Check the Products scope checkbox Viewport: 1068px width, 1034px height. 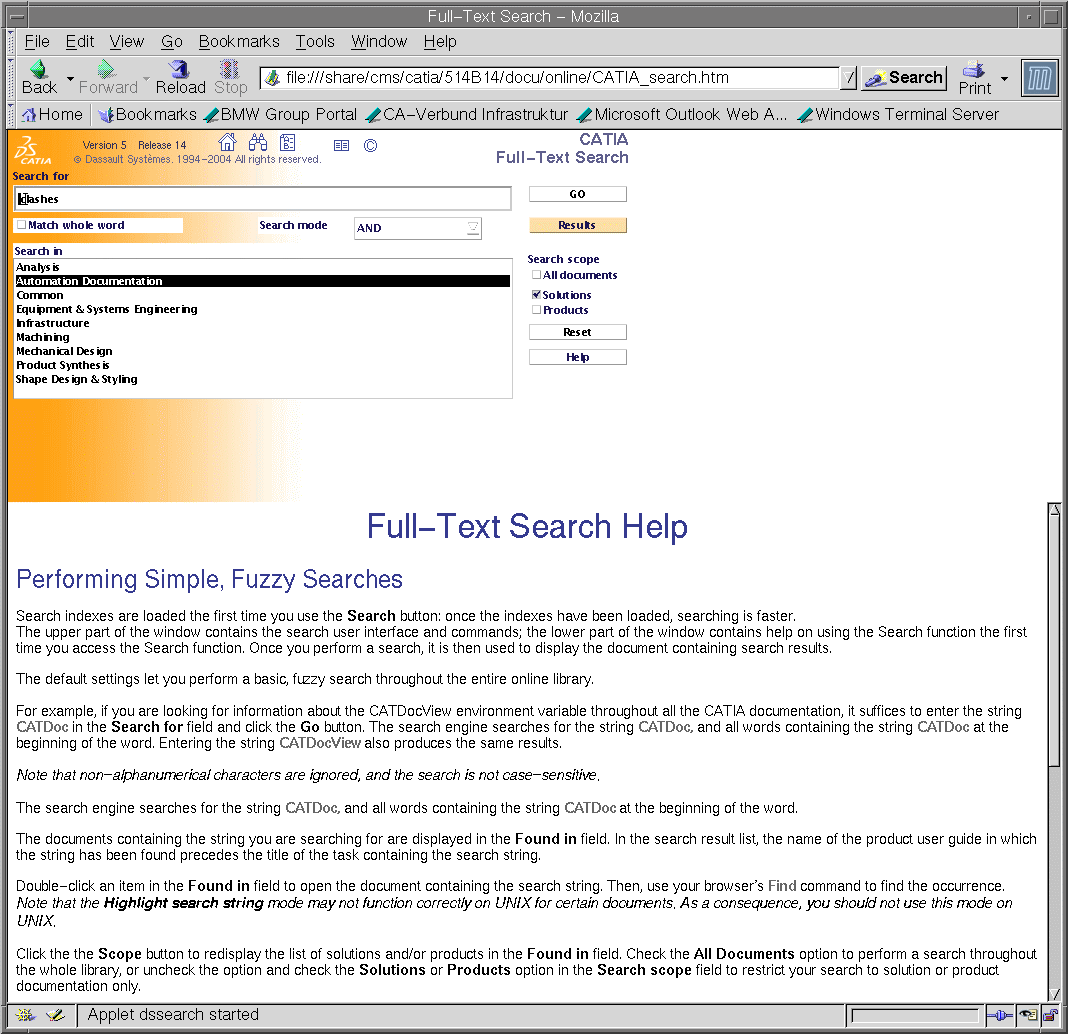537,309
